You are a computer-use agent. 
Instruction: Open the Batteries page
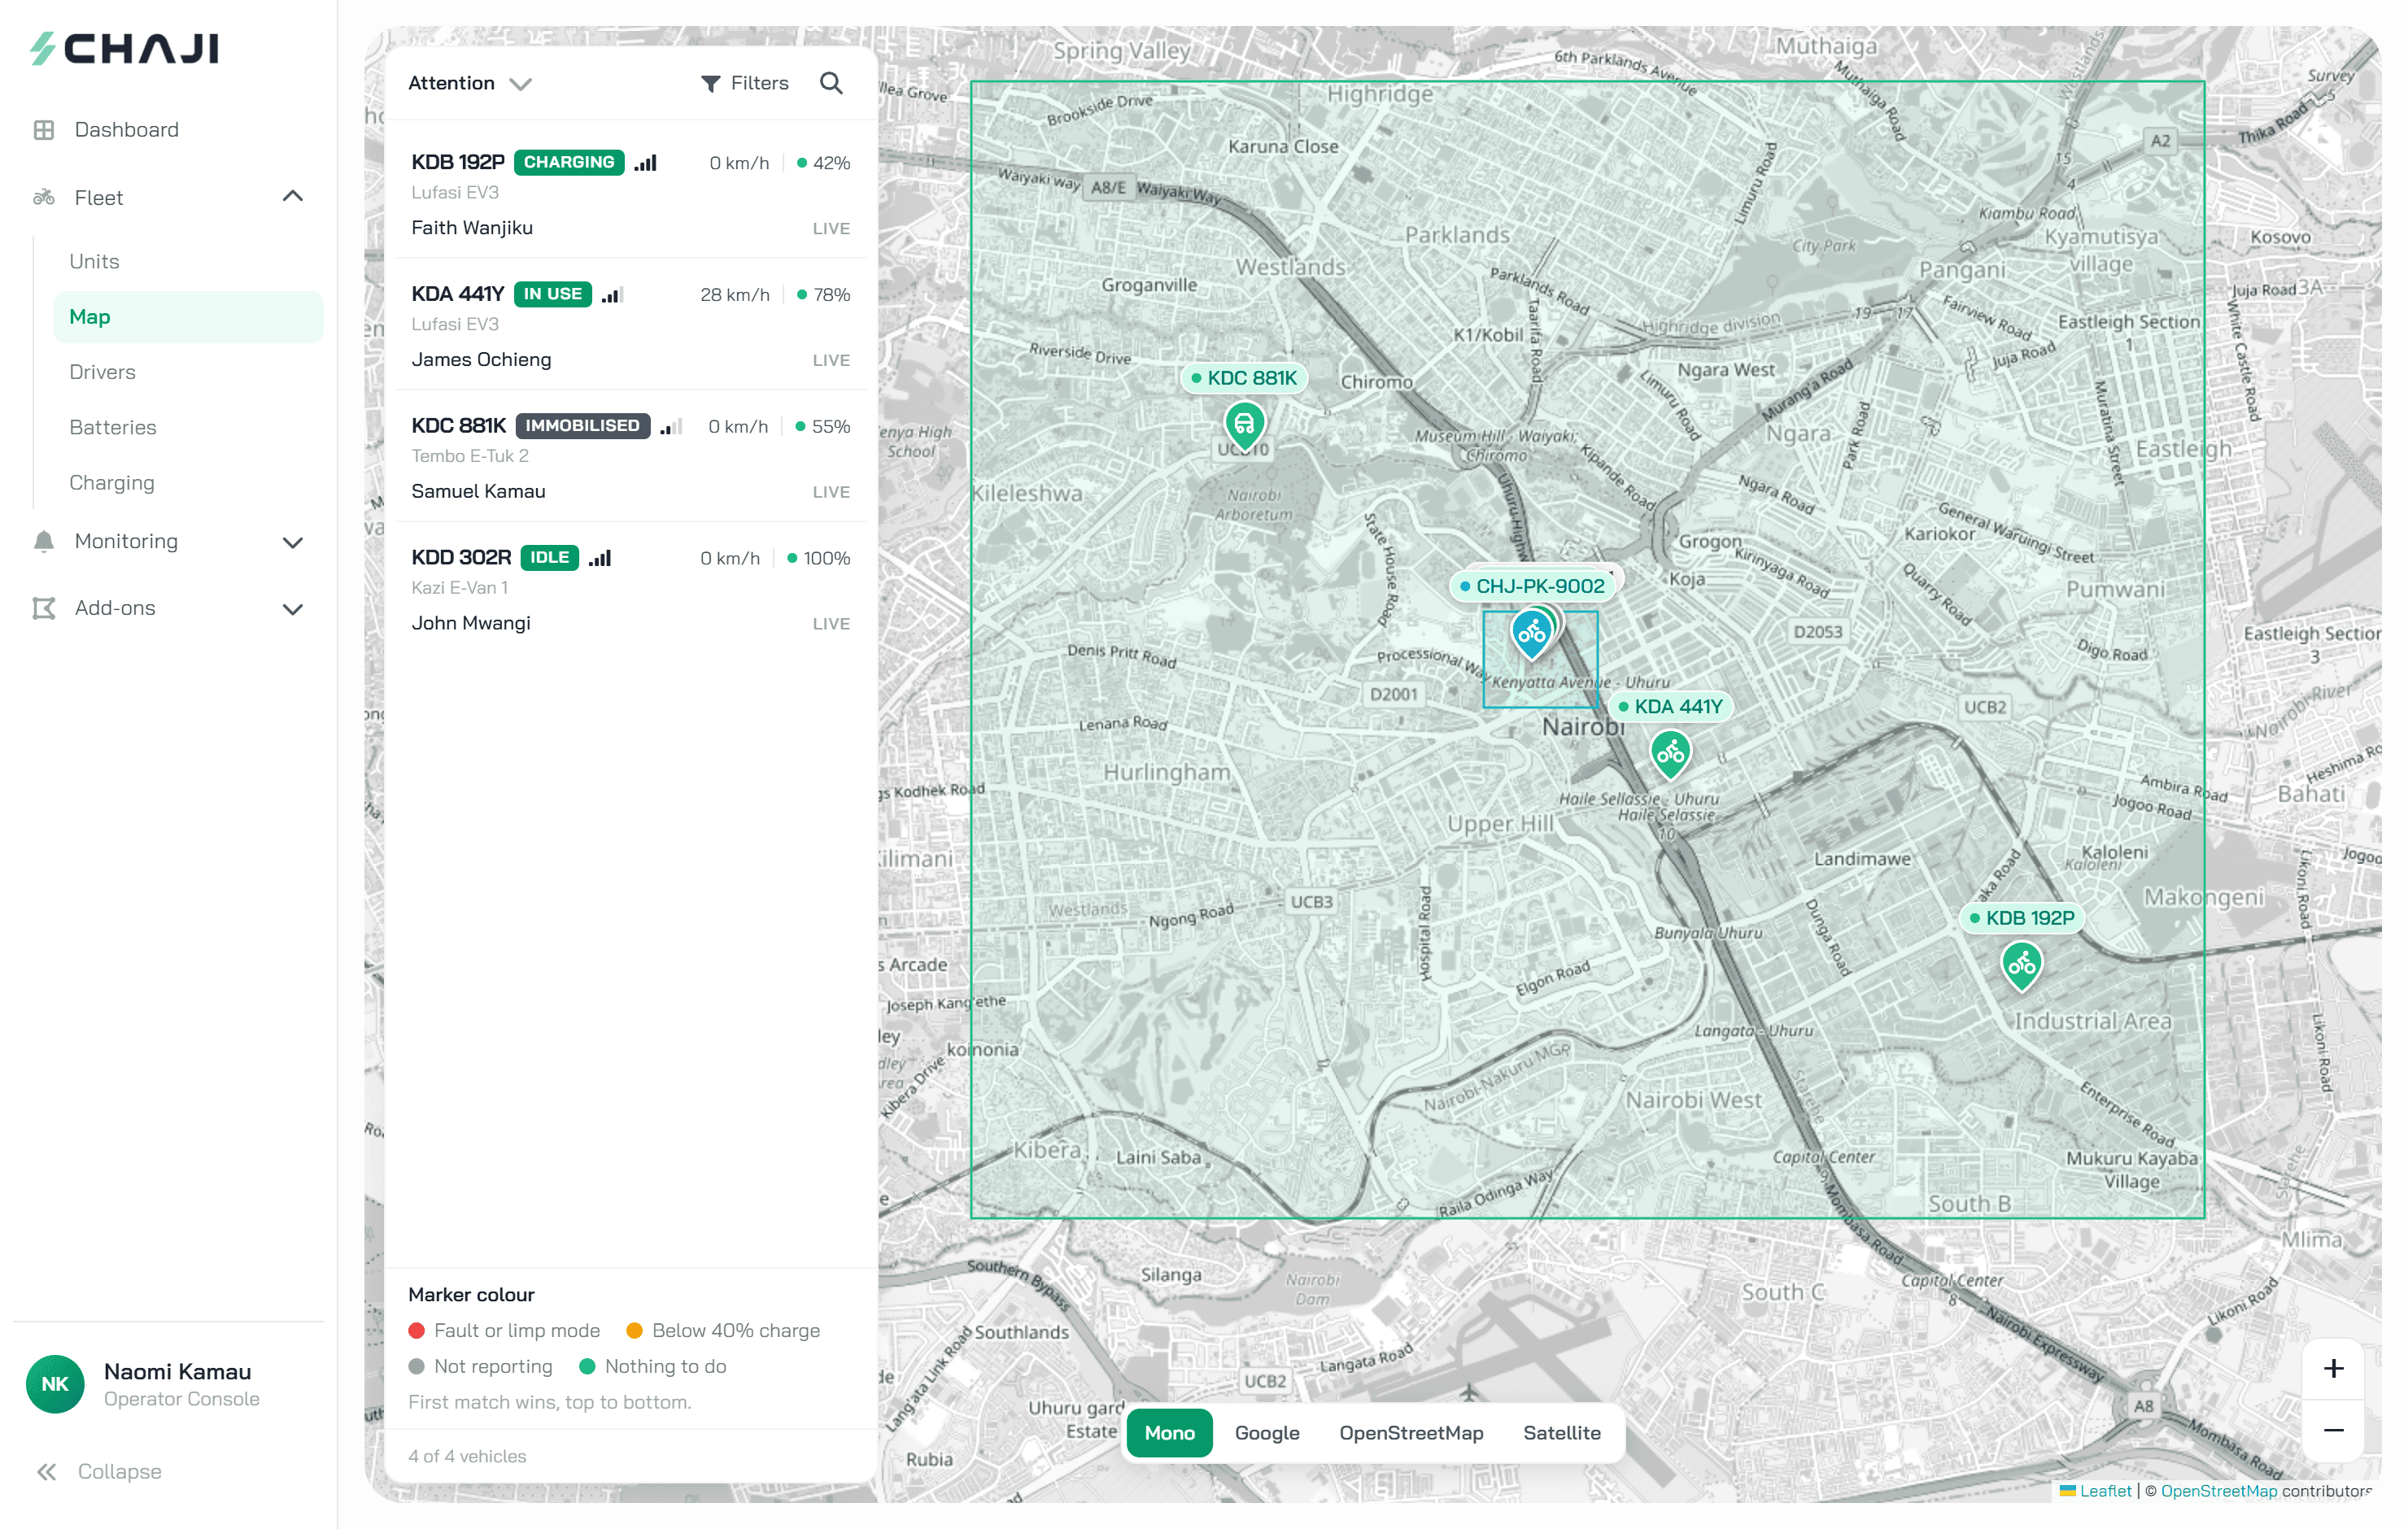point(188,427)
